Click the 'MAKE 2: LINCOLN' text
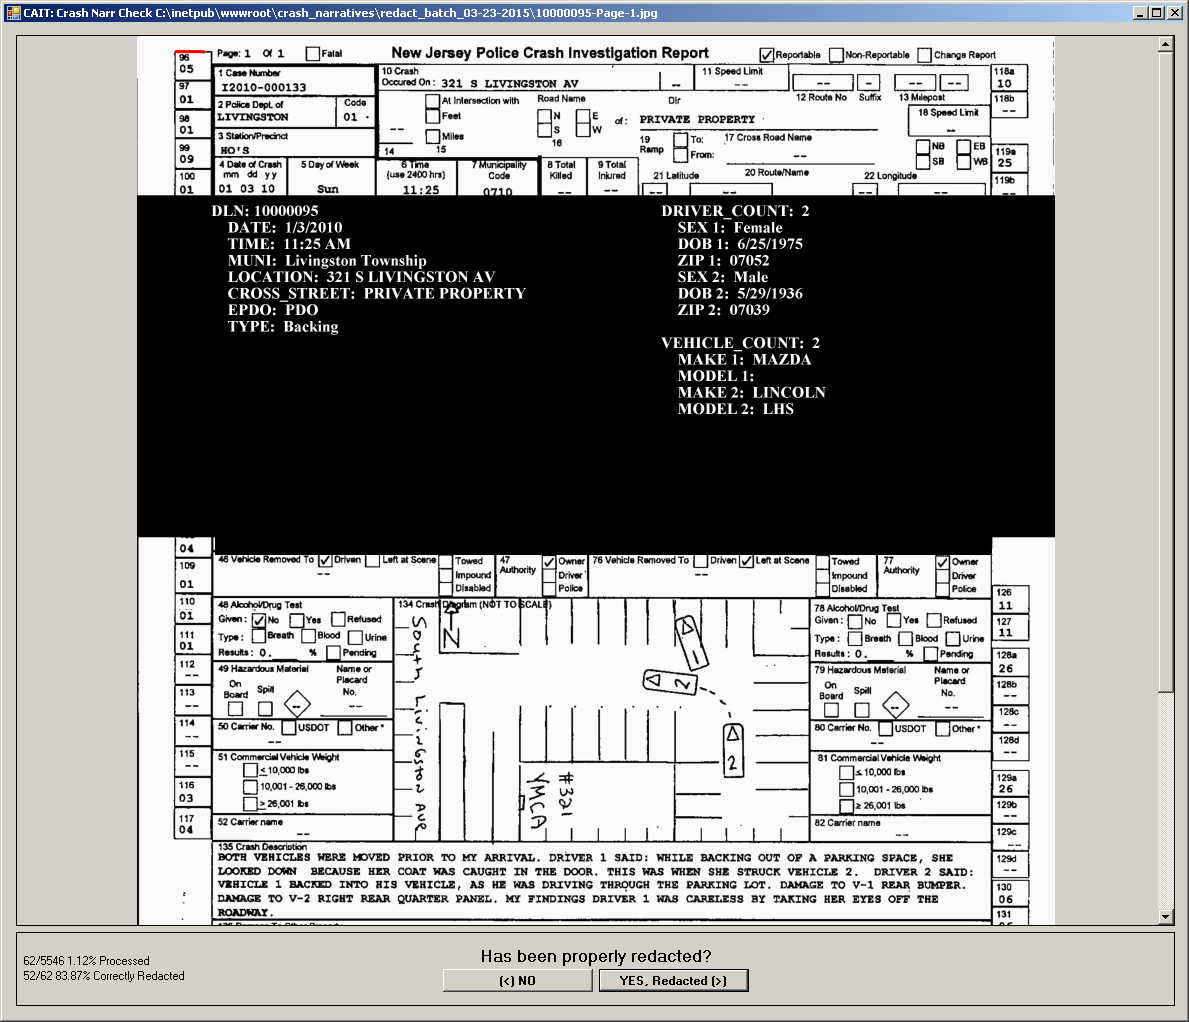Screen dimensions: 1189x1022 click(x=751, y=393)
